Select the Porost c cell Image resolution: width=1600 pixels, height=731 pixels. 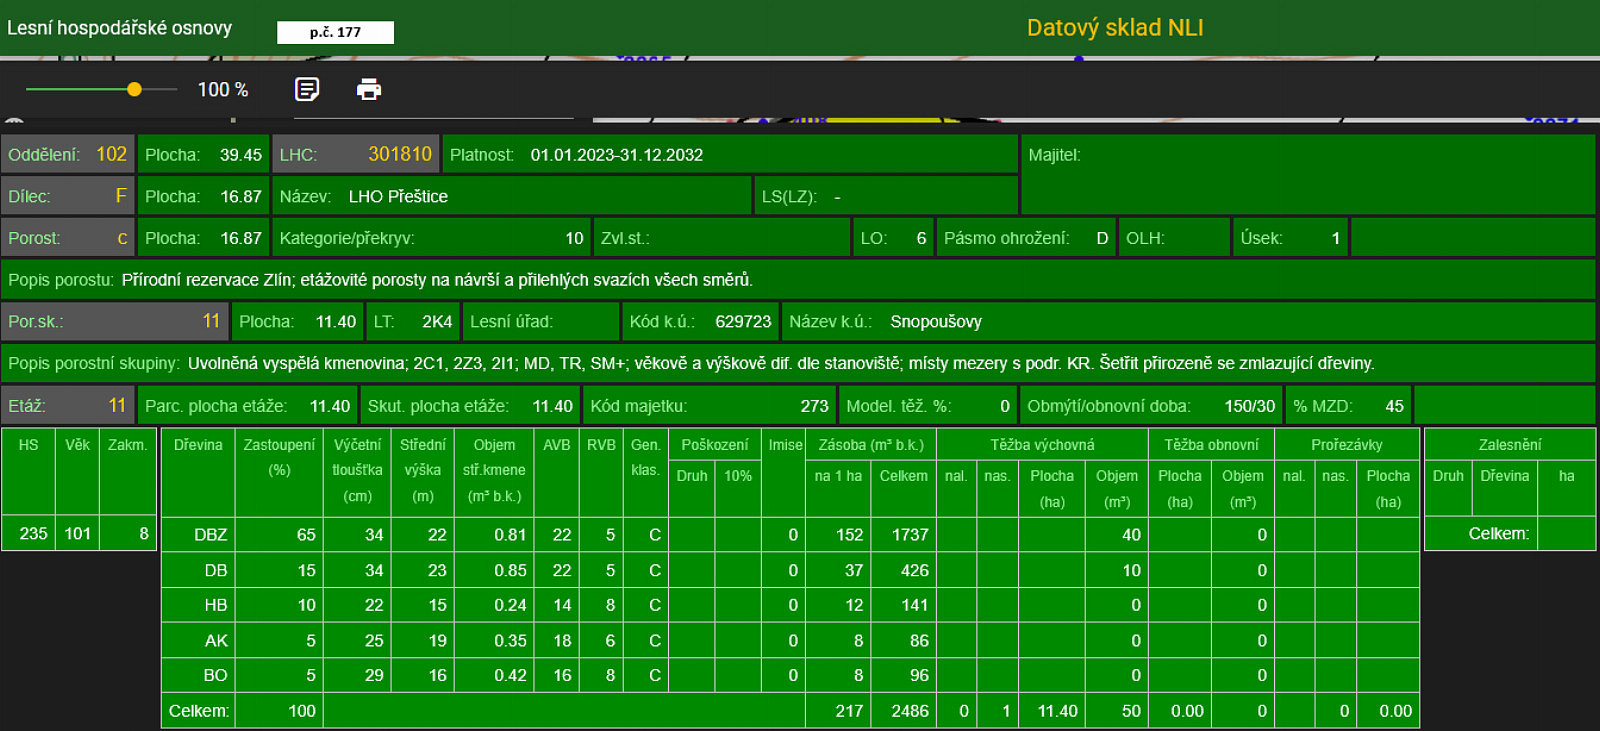click(68, 238)
